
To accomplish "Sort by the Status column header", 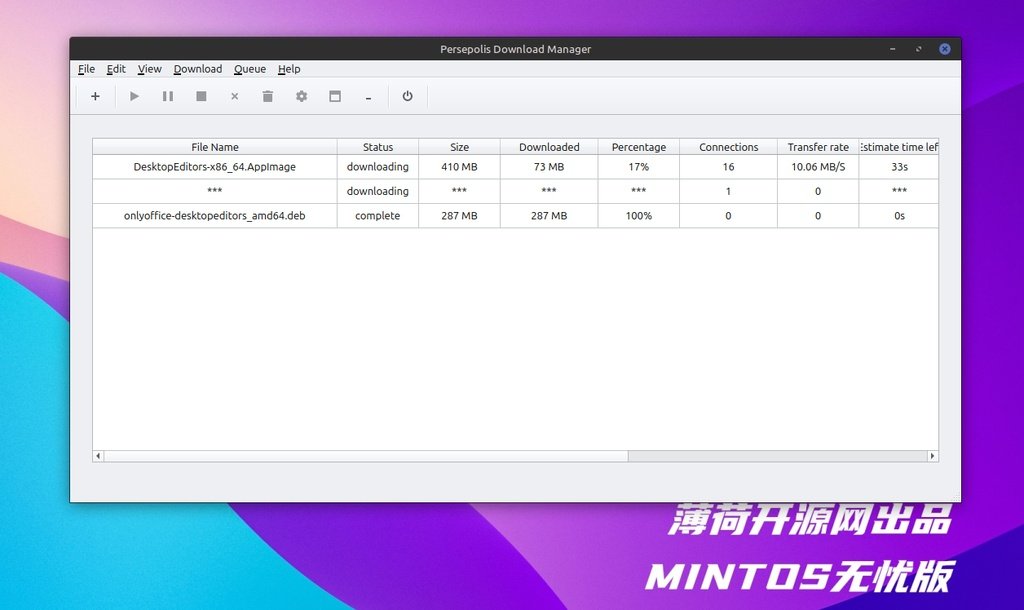I will [378, 147].
